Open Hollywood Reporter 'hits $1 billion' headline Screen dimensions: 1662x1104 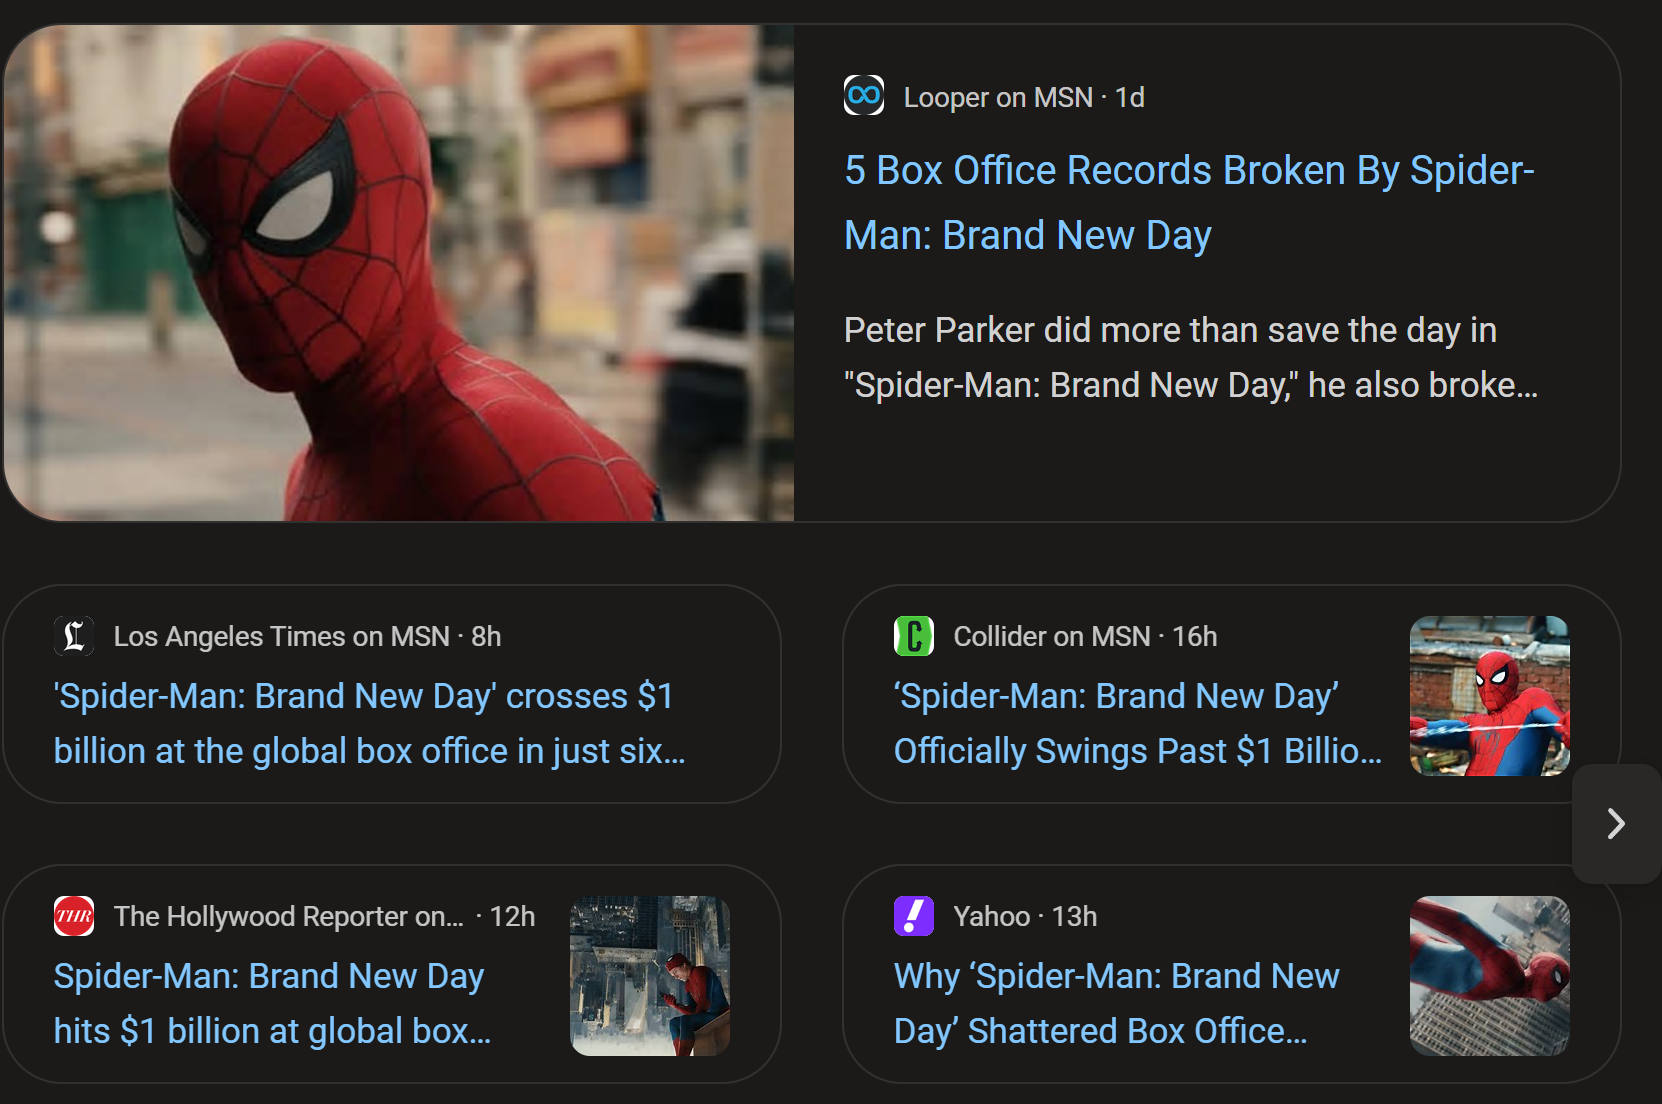272,1003
